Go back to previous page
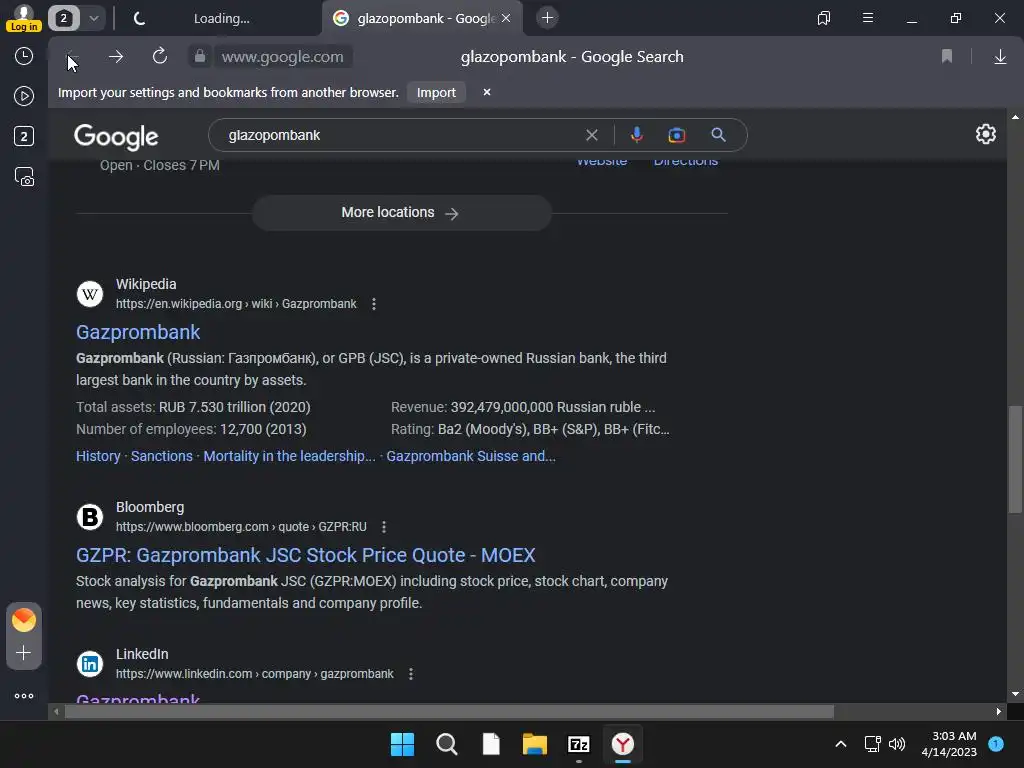Viewport: 1024px width, 768px height. point(71,57)
